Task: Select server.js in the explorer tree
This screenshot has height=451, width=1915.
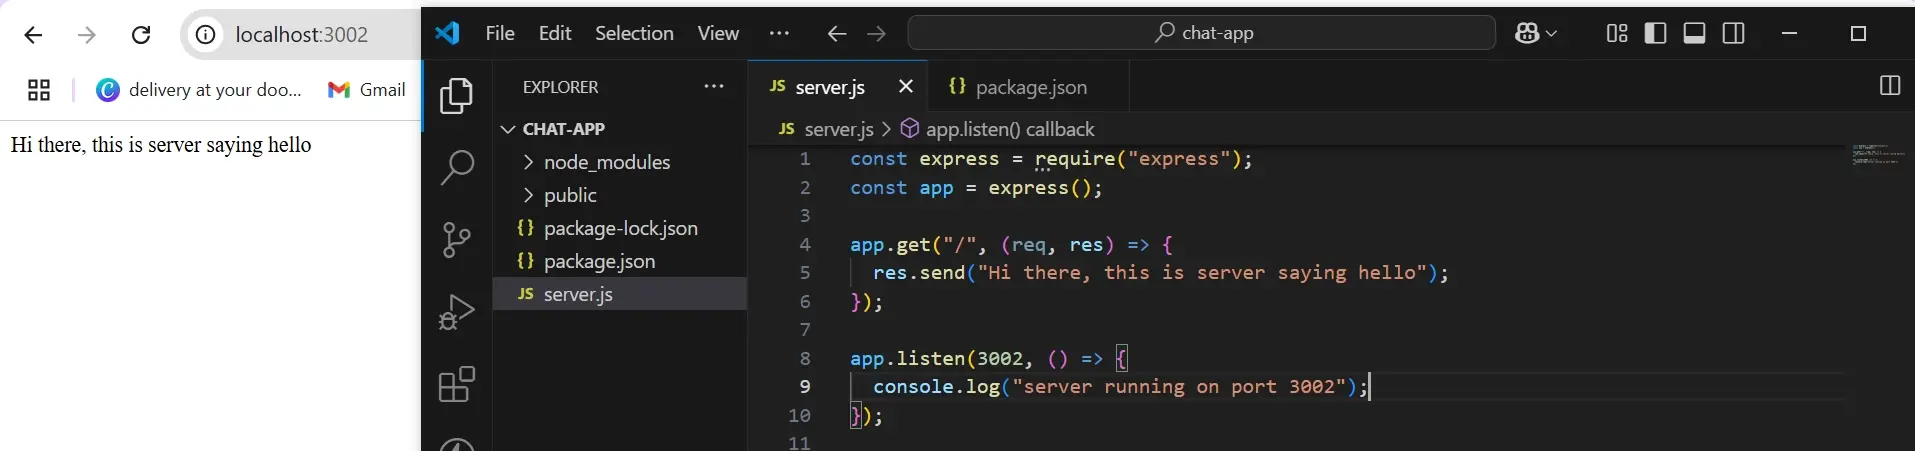Action: (620, 294)
